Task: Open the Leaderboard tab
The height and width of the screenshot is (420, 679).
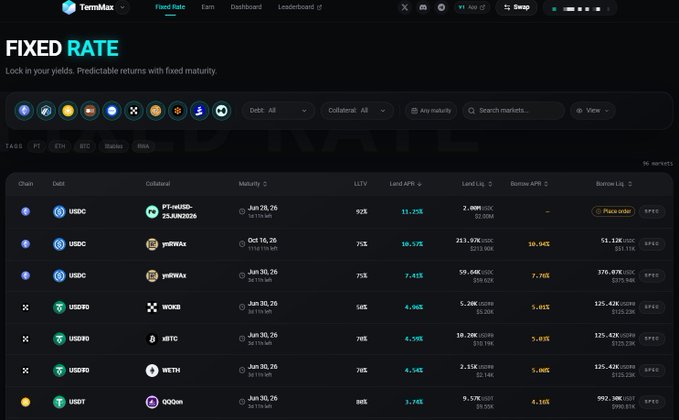Action: click(300, 7)
